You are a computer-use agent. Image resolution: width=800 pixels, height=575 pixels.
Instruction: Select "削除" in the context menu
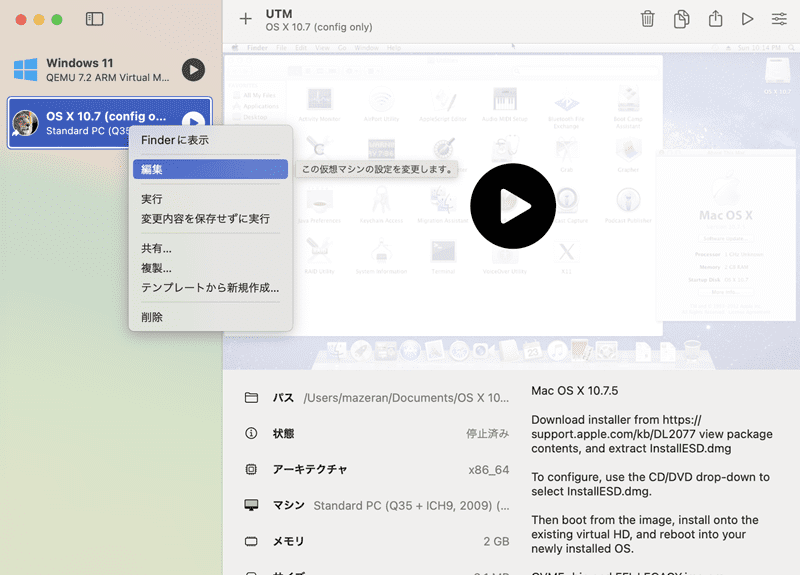tap(210, 317)
